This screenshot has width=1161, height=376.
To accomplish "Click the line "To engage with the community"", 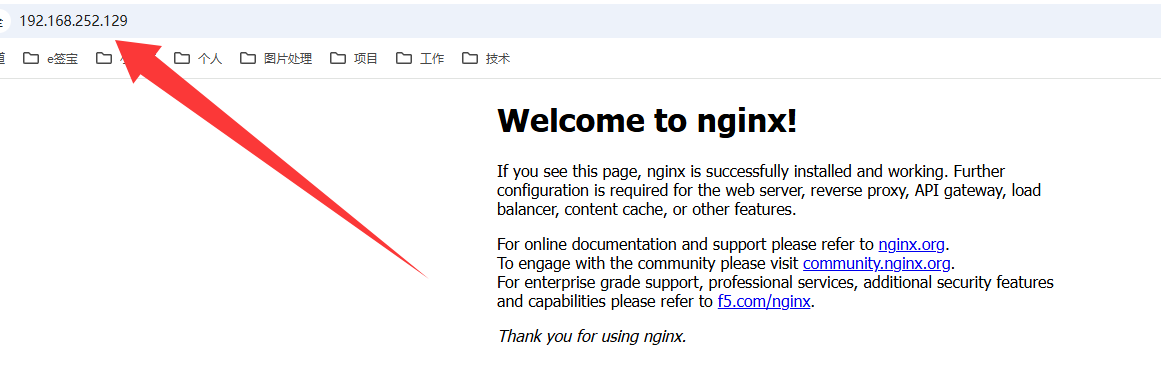I will (x=726, y=263).
